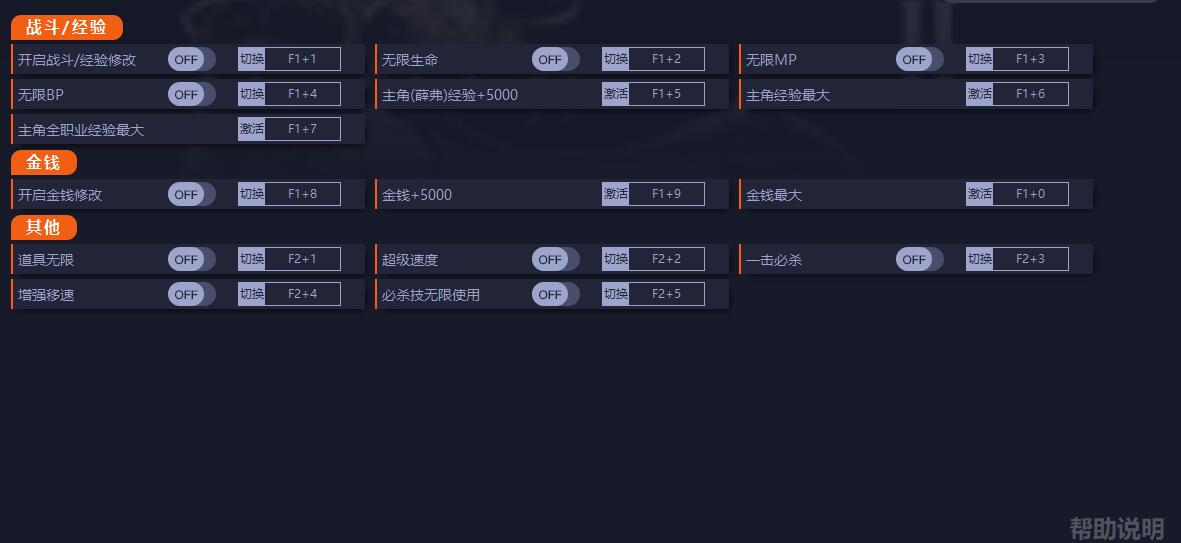Open the 帮助说明 help link
Screen dimensions: 1181x543
click(1116, 528)
